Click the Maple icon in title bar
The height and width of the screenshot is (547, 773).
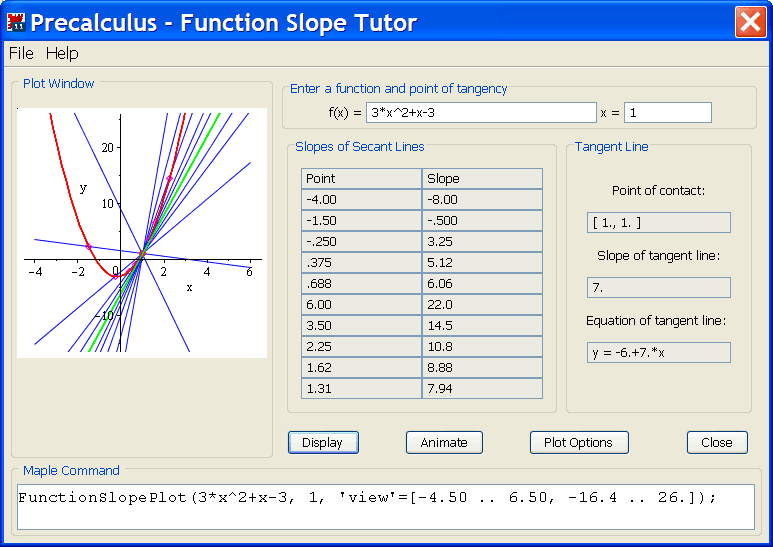[16, 22]
